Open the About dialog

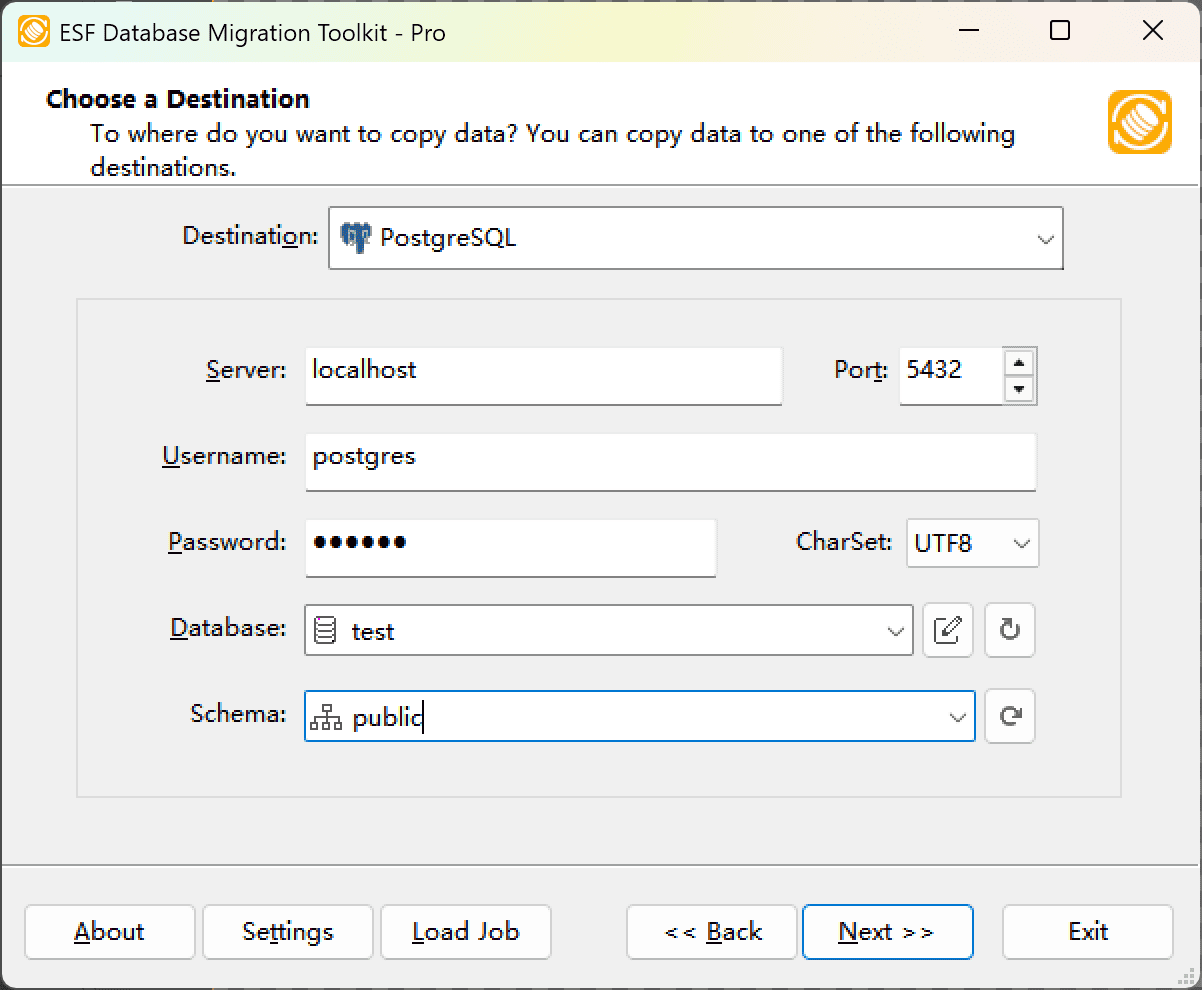coord(109,932)
